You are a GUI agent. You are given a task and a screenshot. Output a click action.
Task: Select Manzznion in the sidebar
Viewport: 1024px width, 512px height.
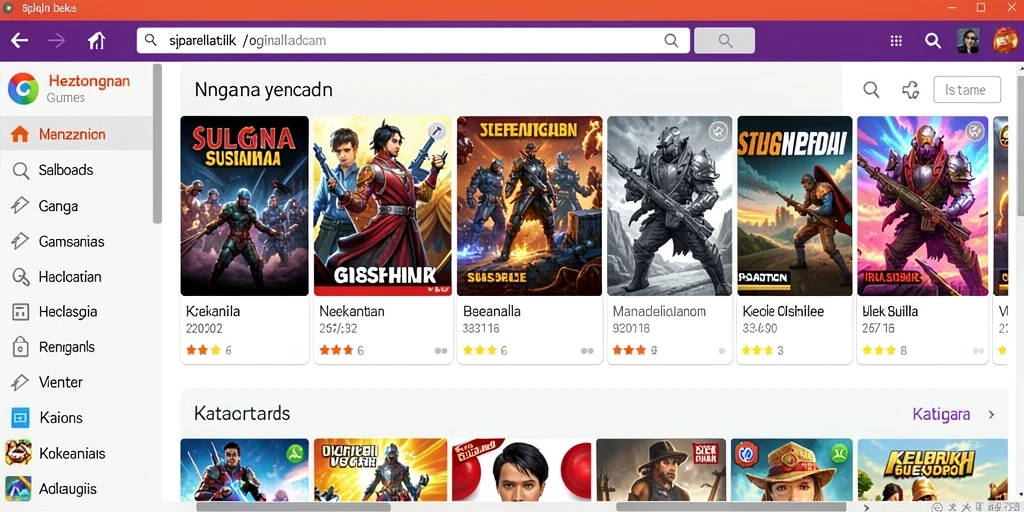click(76, 135)
